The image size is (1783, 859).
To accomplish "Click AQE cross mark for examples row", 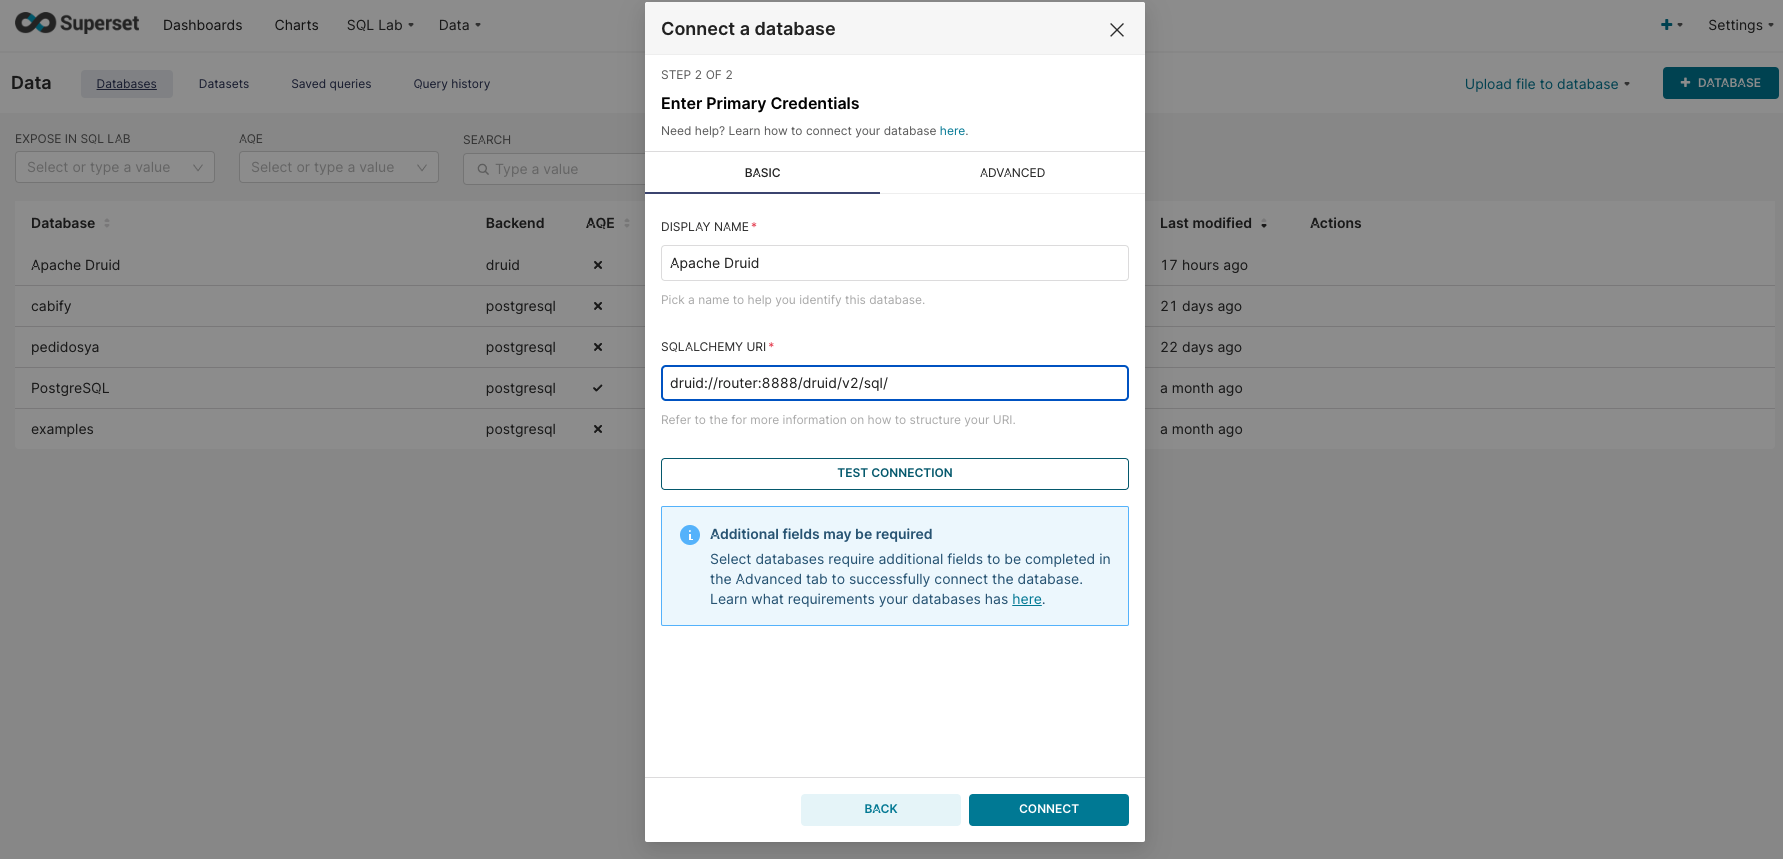I will [598, 429].
